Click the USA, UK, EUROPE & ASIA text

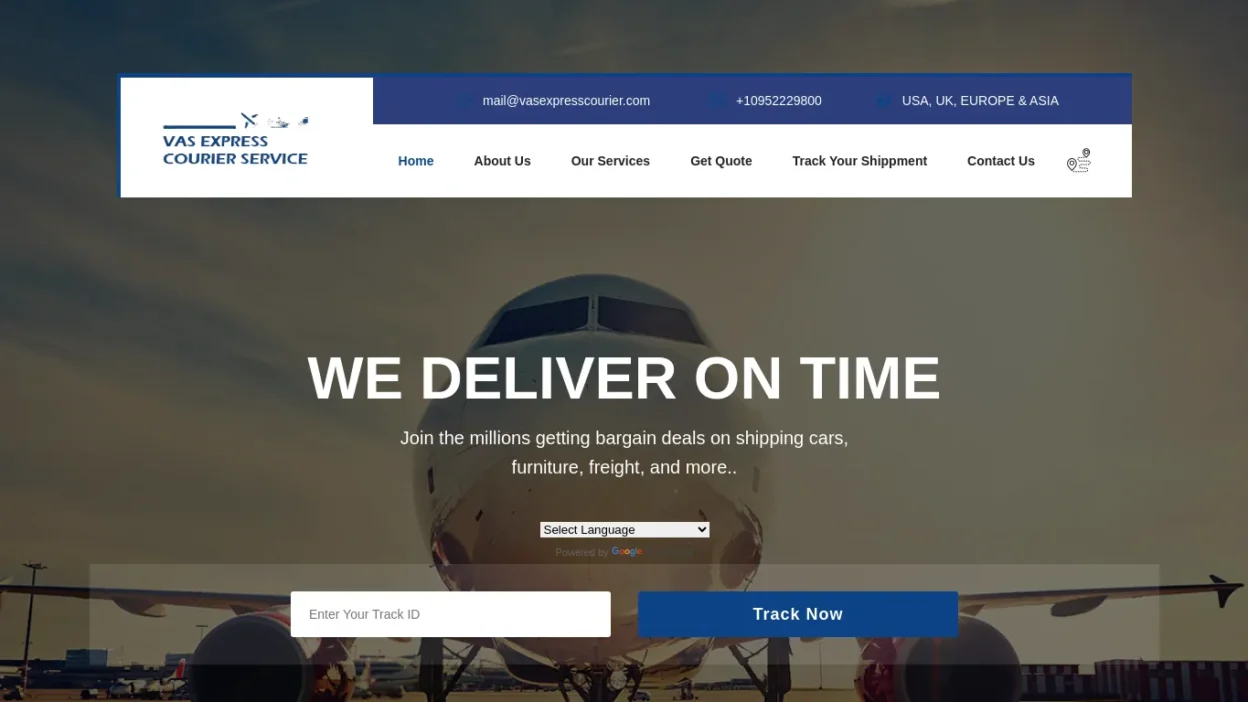980,101
